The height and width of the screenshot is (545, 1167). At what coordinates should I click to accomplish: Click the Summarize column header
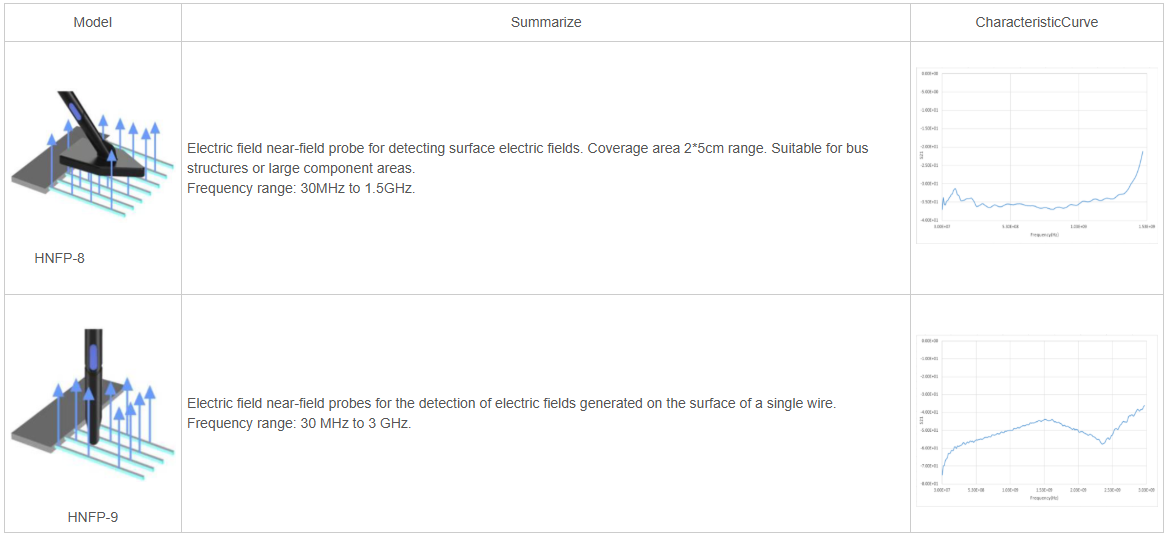tap(545, 22)
